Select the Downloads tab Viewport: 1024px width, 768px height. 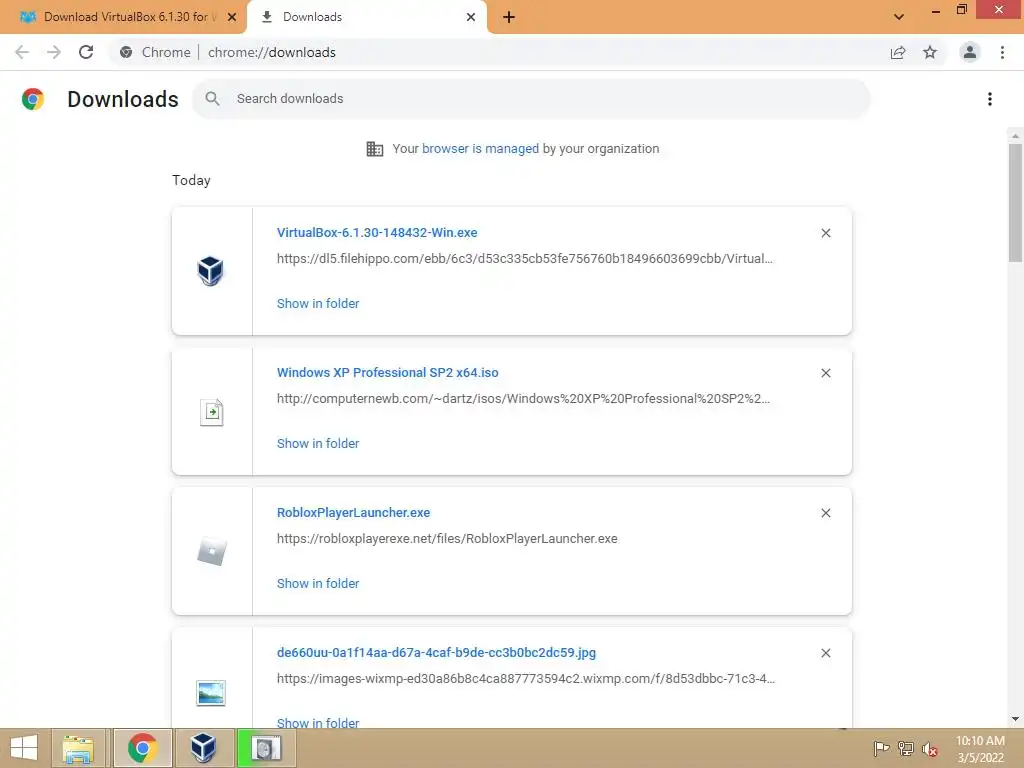[x=366, y=17]
